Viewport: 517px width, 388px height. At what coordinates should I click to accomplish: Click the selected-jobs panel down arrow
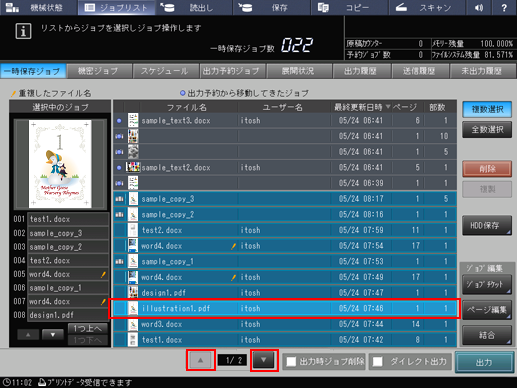[53, 334]
